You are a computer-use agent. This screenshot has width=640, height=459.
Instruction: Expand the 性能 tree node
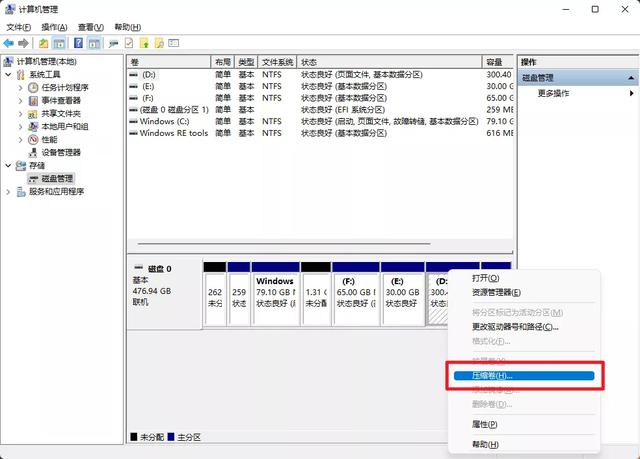pyautogui.click(x=20, y=140)
